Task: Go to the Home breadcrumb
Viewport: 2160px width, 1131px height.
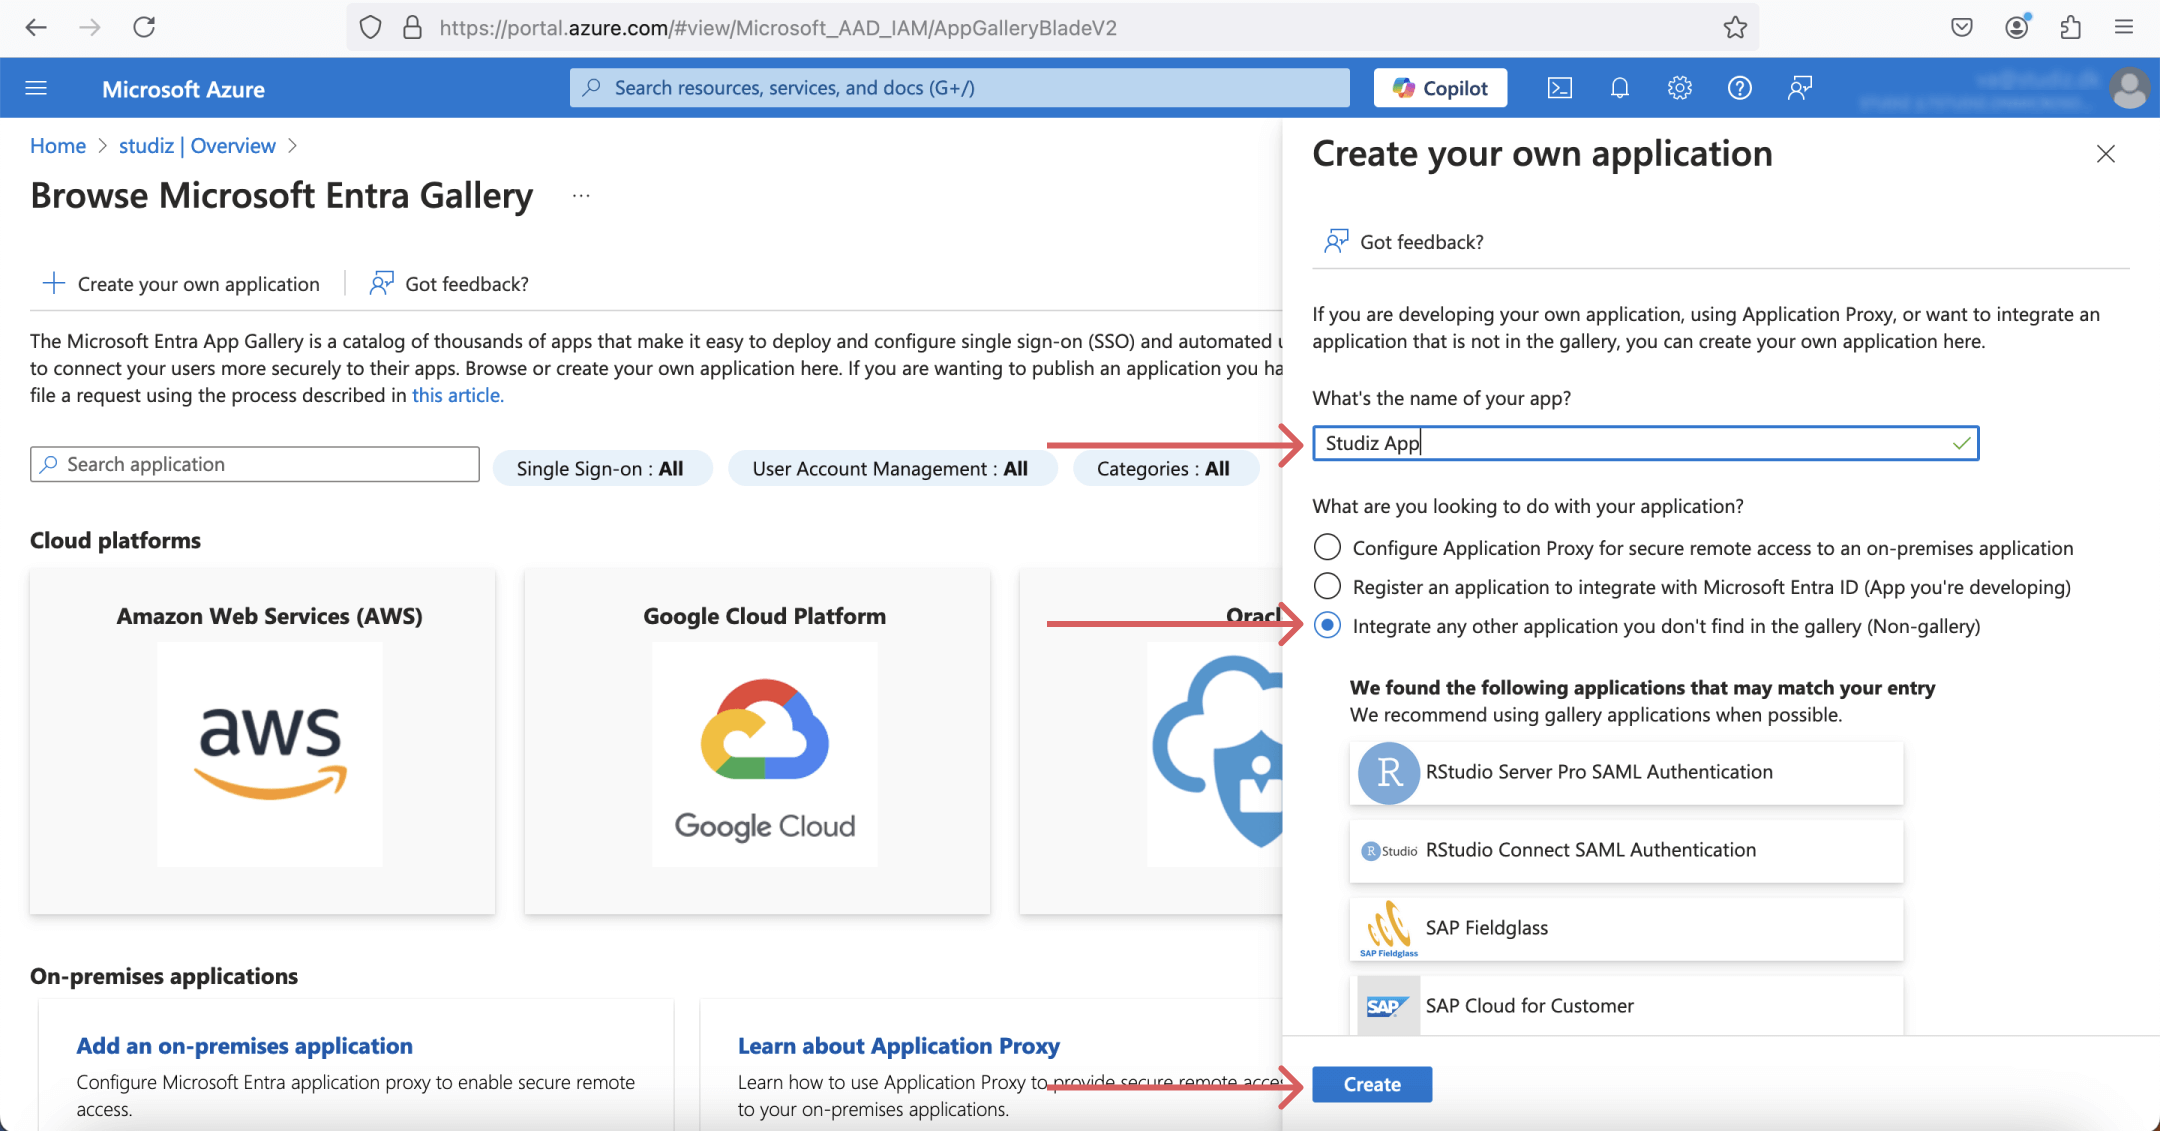Action: [58, 146]
